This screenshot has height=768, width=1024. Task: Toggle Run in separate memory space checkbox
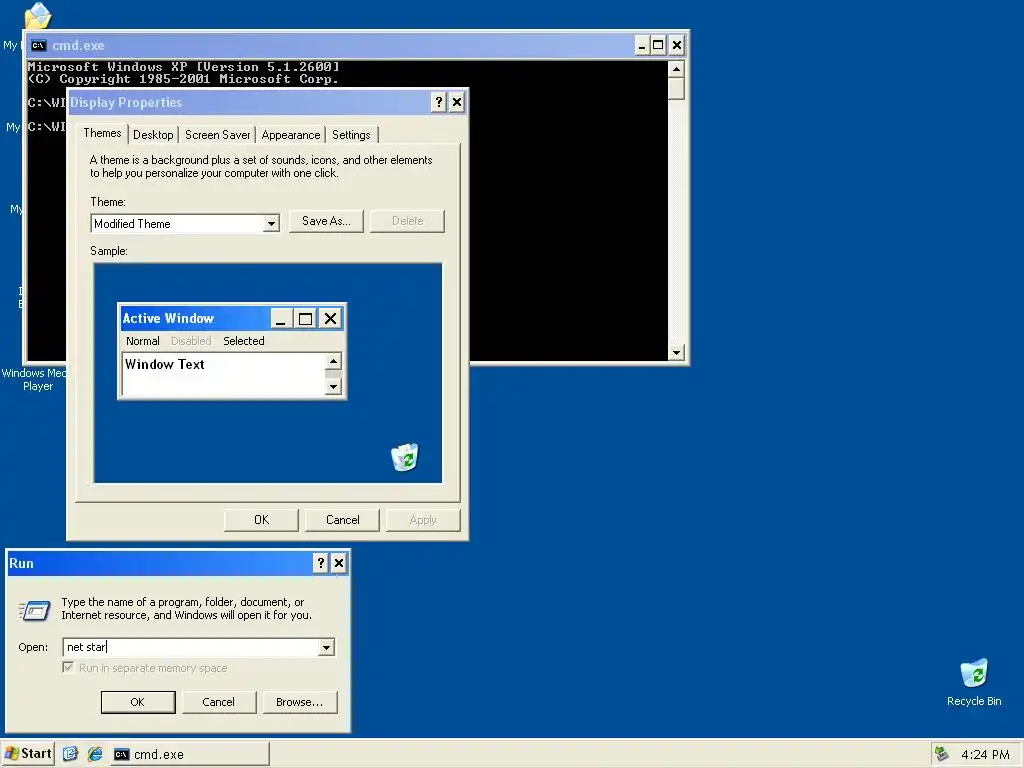(68, 667)
